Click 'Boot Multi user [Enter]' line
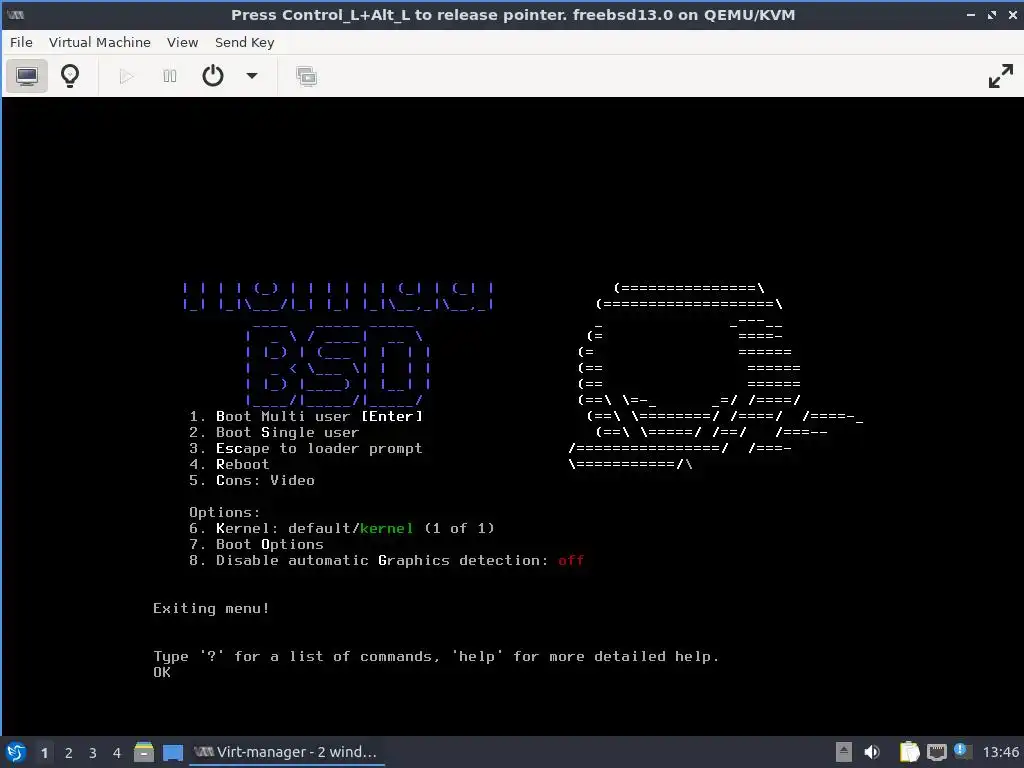This screenshot has height=768, width=1024. [306, 416]
